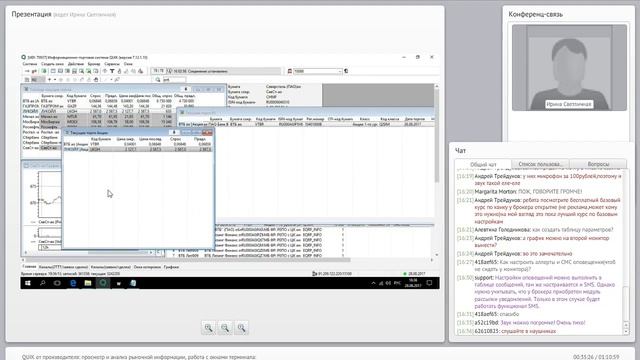
Task: Click the magnifier search icon in QUIK toolbar
Action: point(158,80)
